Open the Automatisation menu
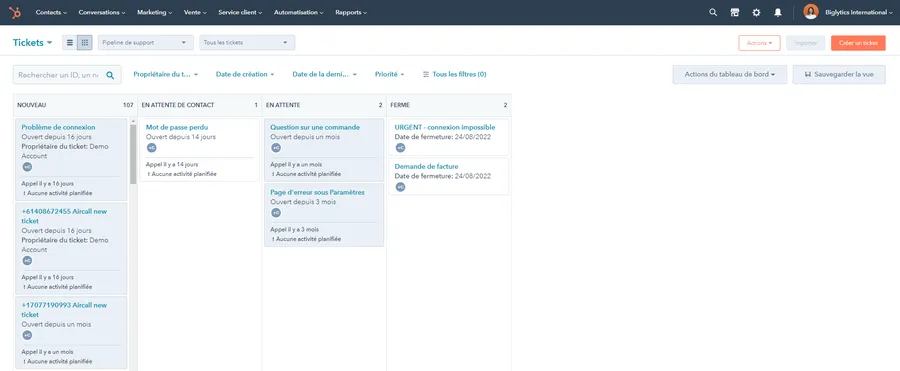Image resolution: width=900 pixels, height=371 pixels. pos(298,12)
